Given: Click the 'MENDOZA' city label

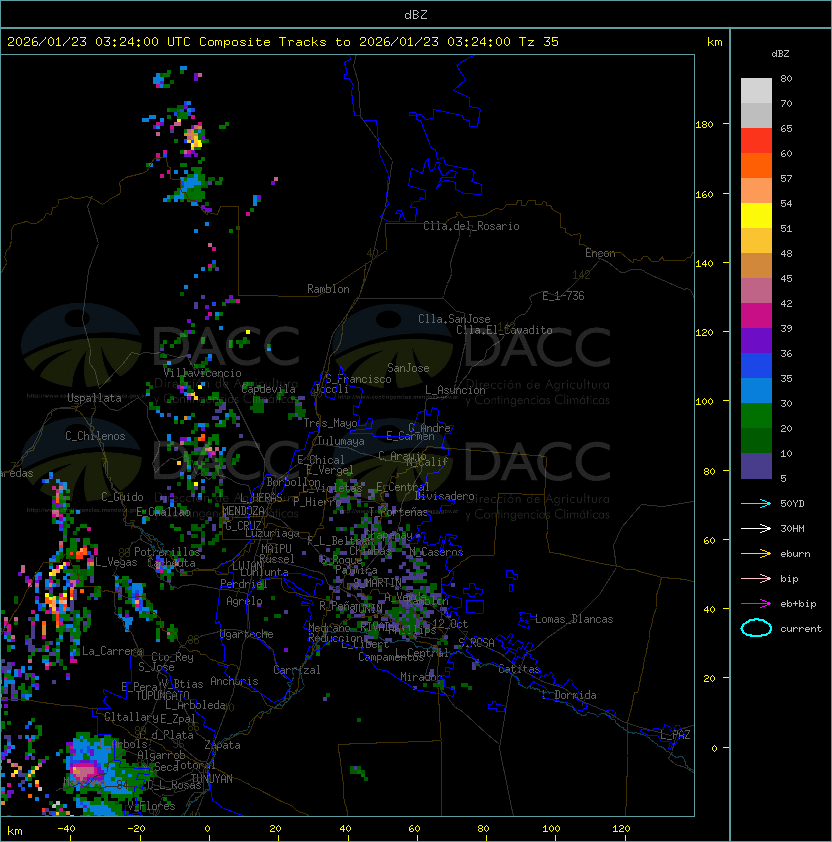Looking at the screenshot, I should tap(243, 511).
